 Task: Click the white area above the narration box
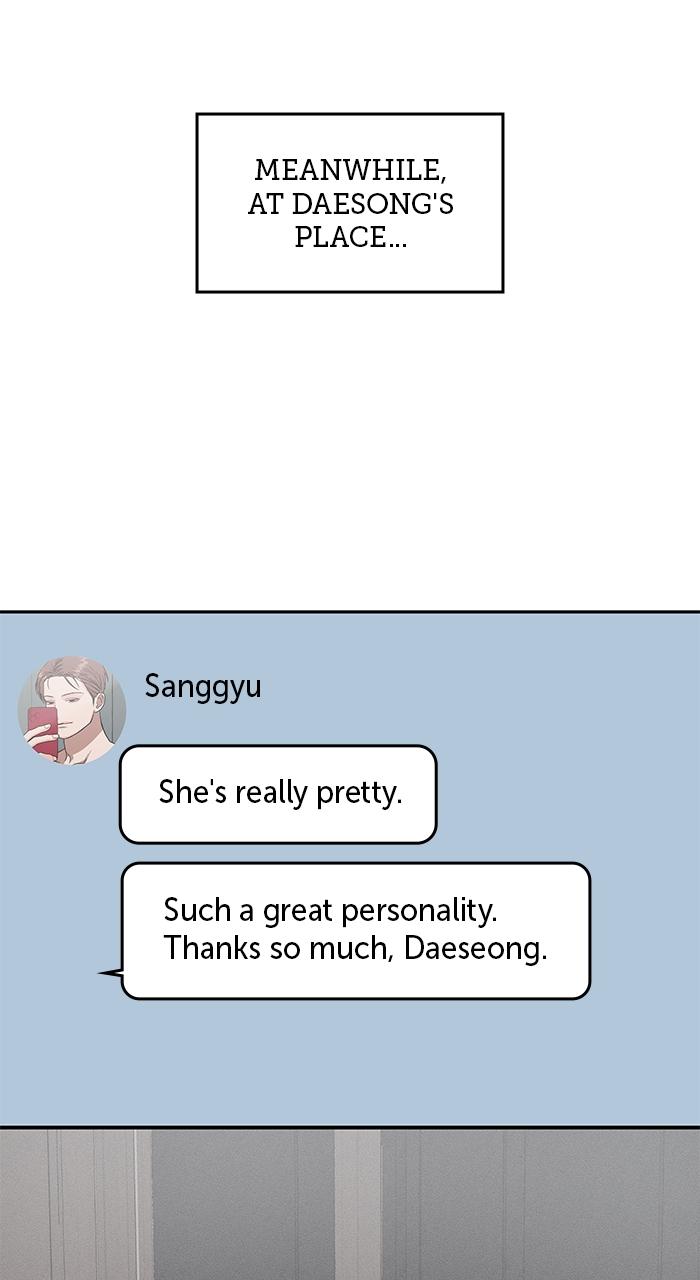click(350, 55)
